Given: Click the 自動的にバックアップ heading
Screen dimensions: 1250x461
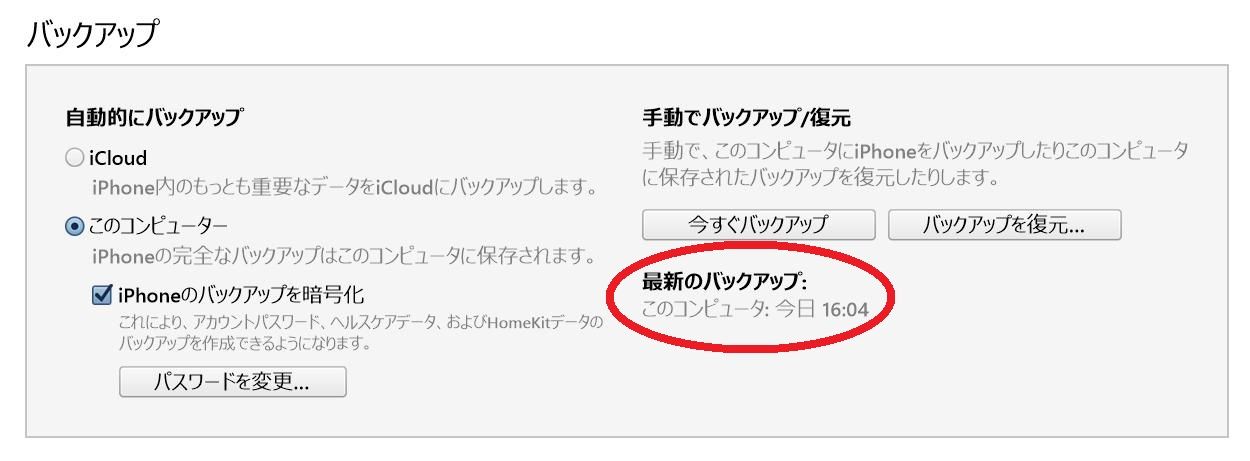Looking at the screenshot, I should click(153, 117).
